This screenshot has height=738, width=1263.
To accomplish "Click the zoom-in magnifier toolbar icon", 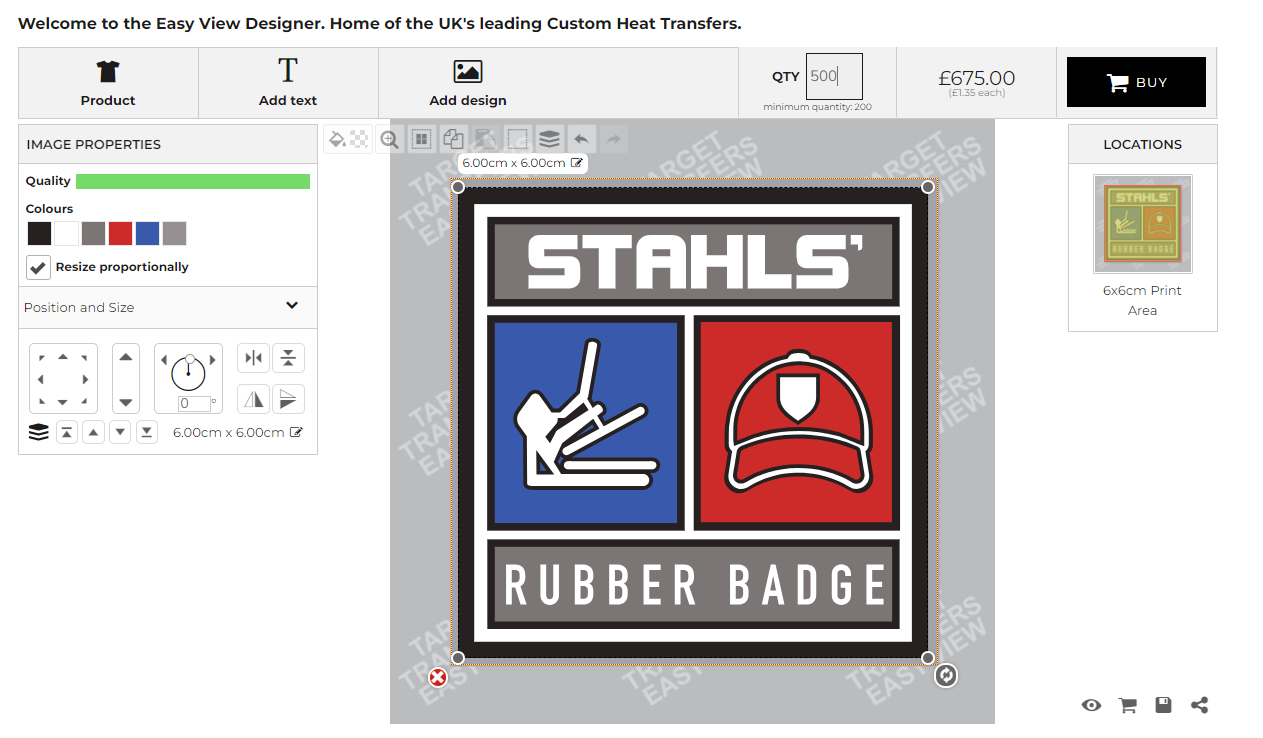I will tap(390, 139).
